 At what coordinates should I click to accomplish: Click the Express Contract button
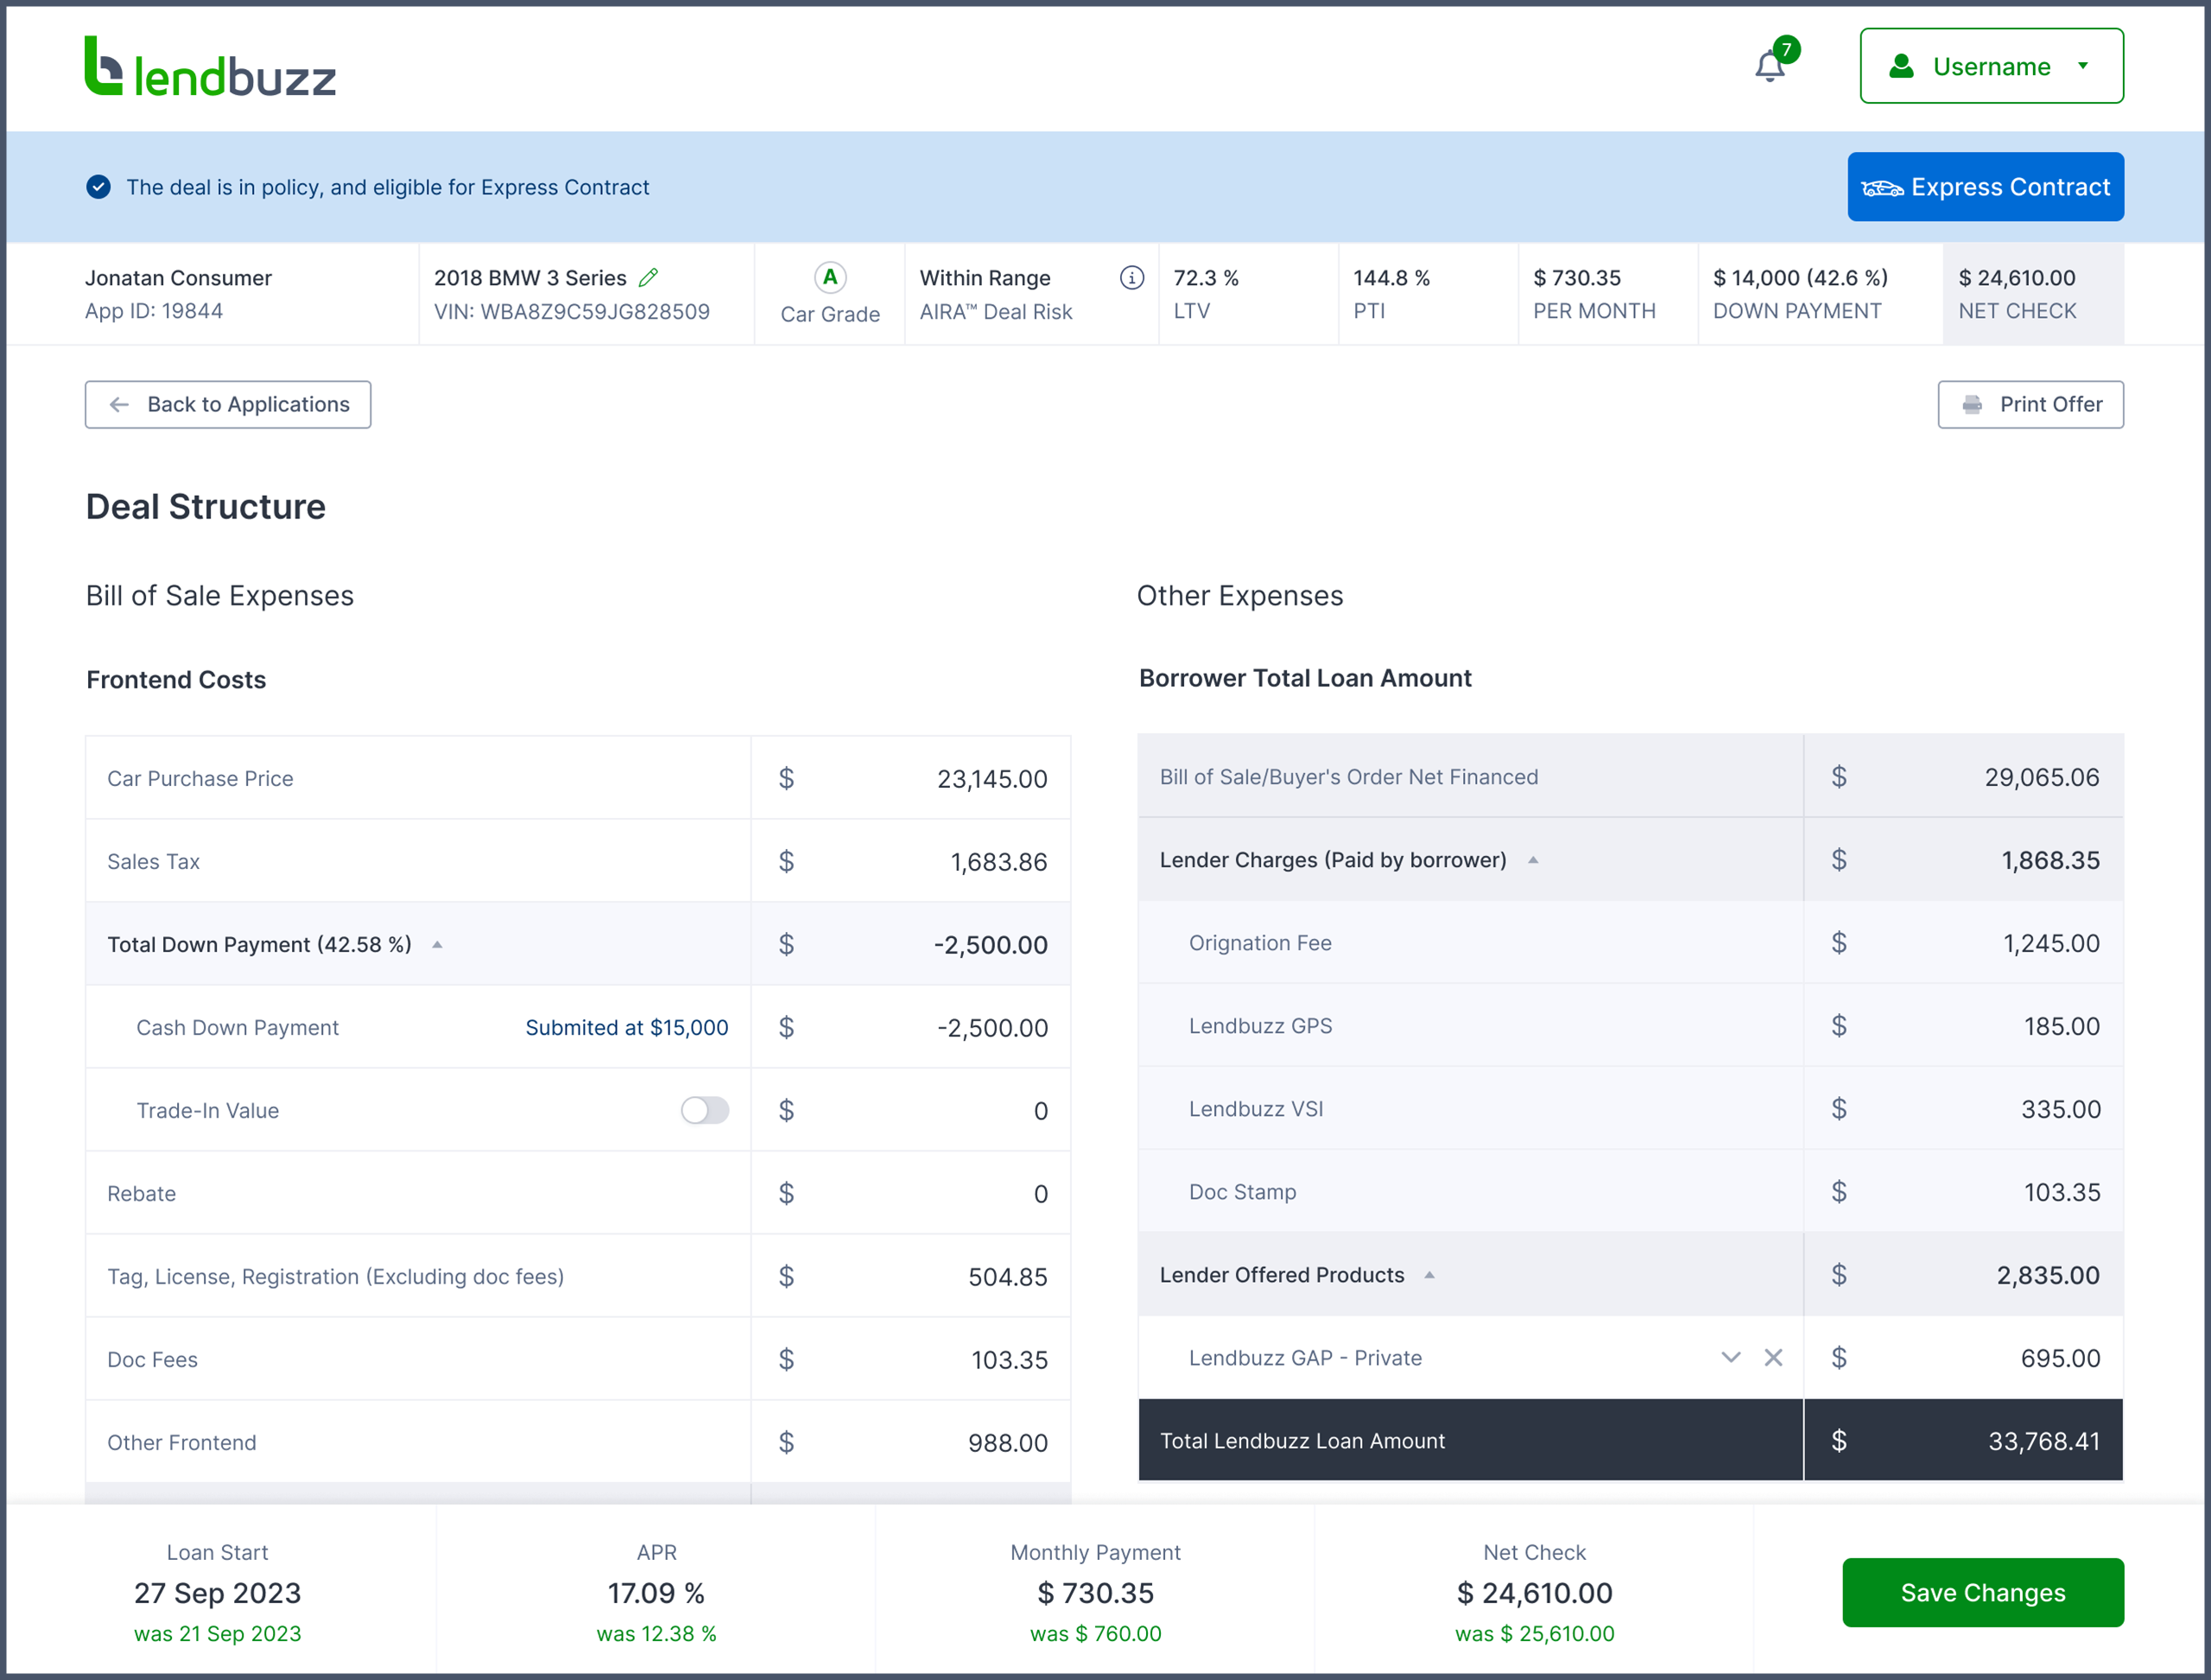tap(1985, 187)
